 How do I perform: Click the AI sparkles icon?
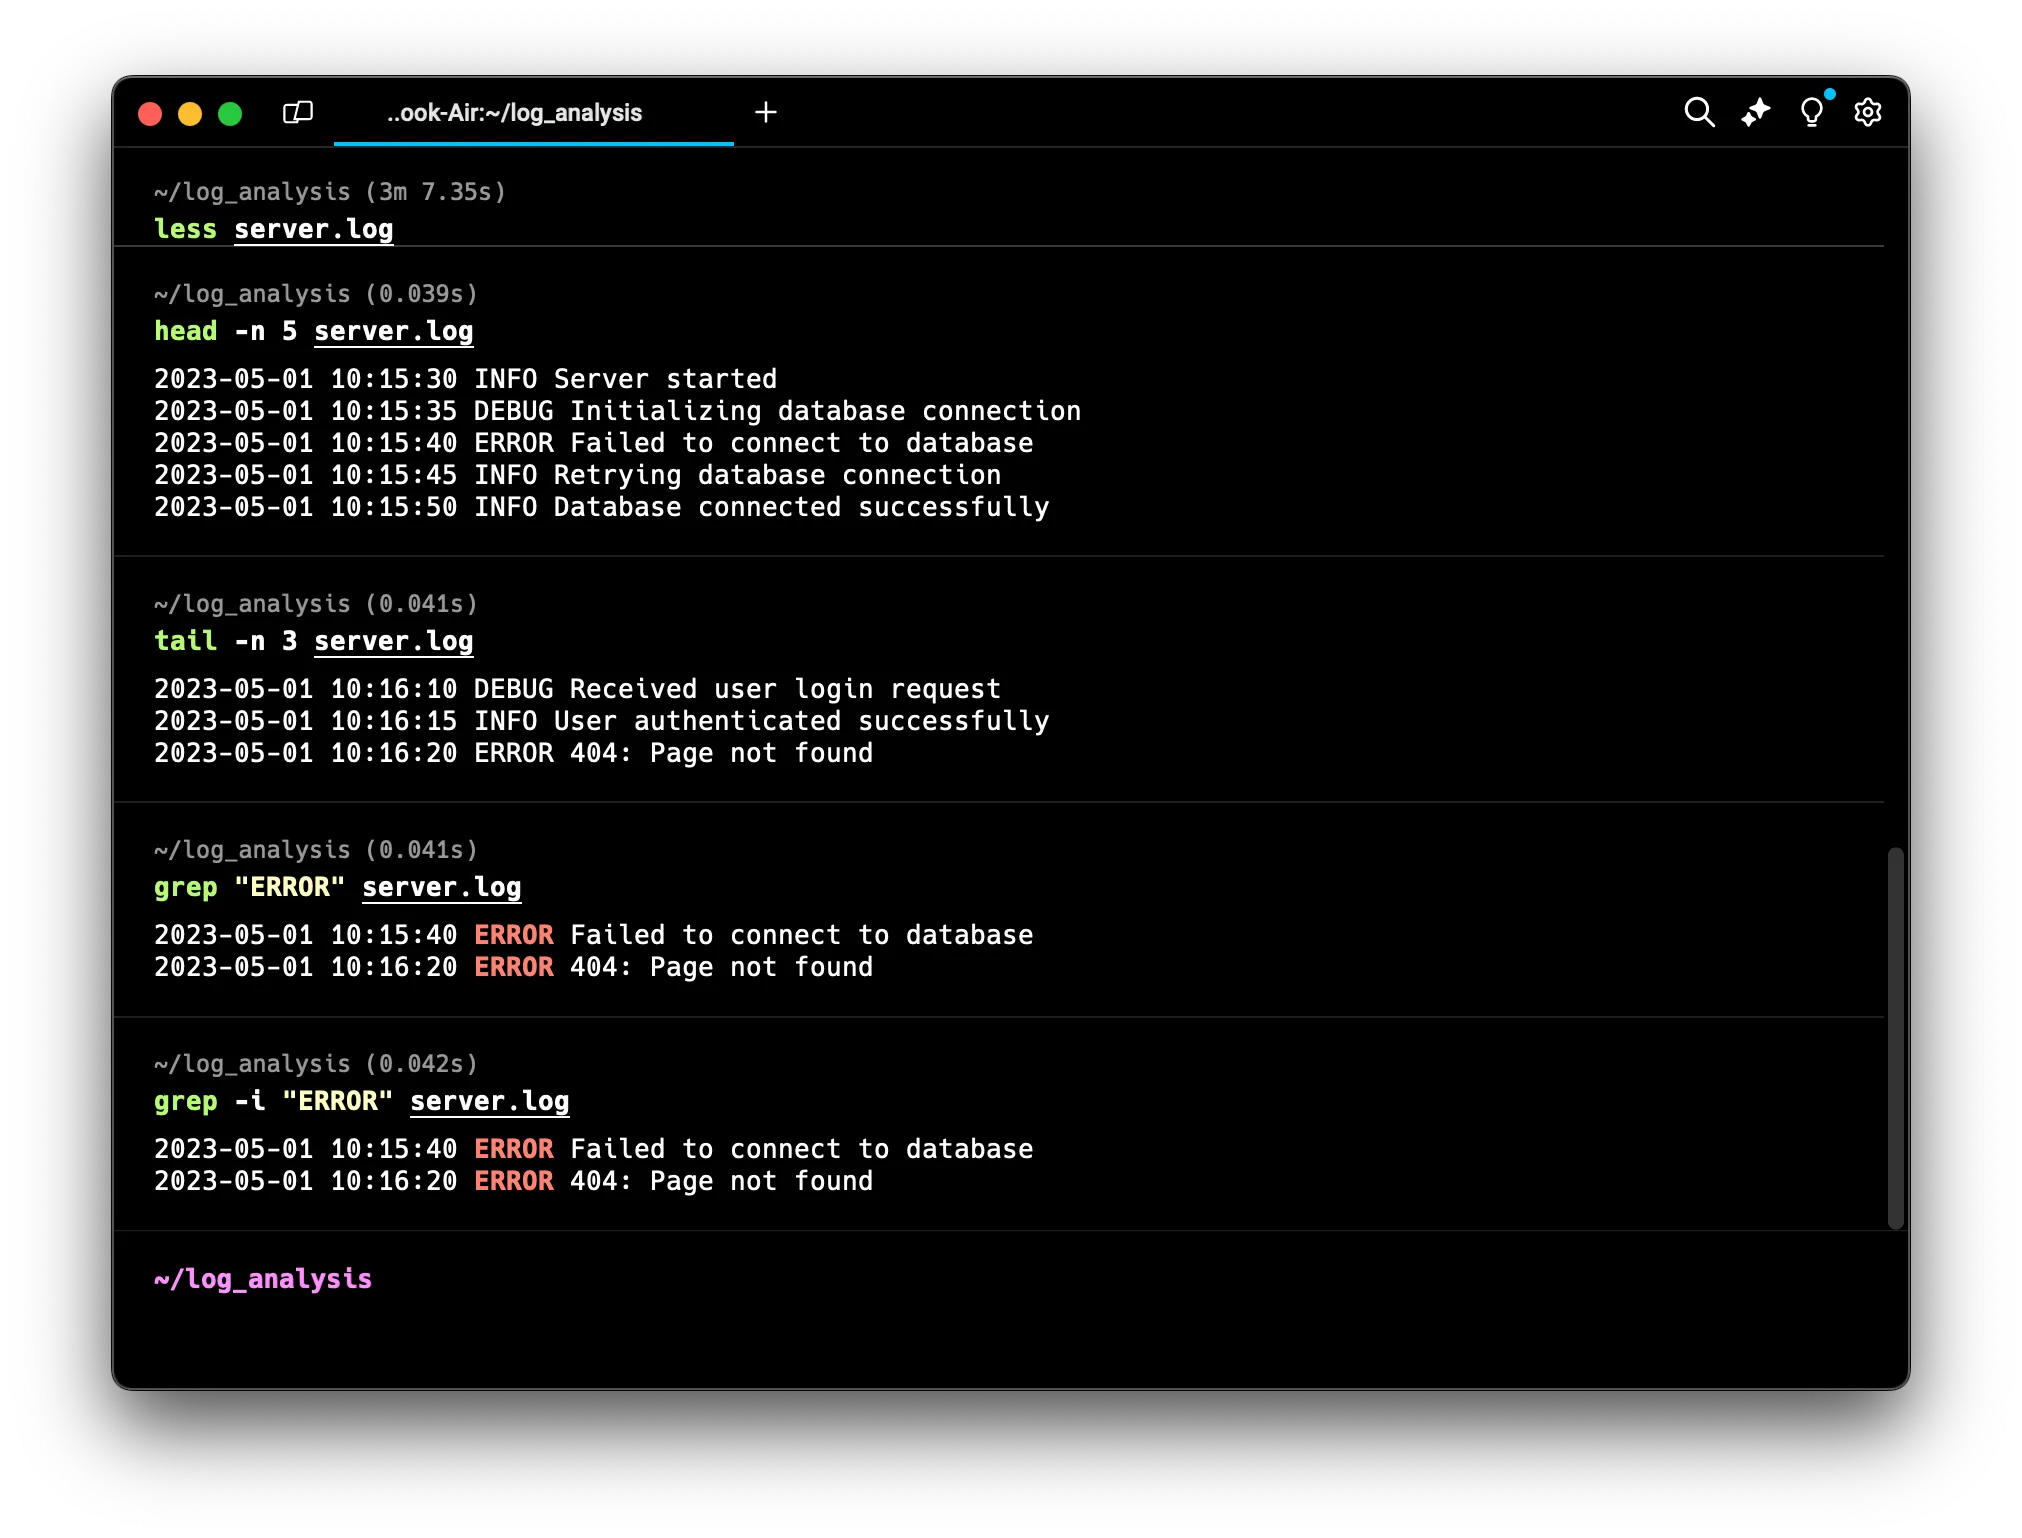click(x=1755, y=112)
